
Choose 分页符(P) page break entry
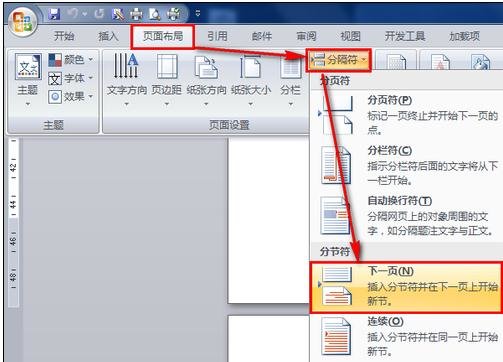coord(407,115)
